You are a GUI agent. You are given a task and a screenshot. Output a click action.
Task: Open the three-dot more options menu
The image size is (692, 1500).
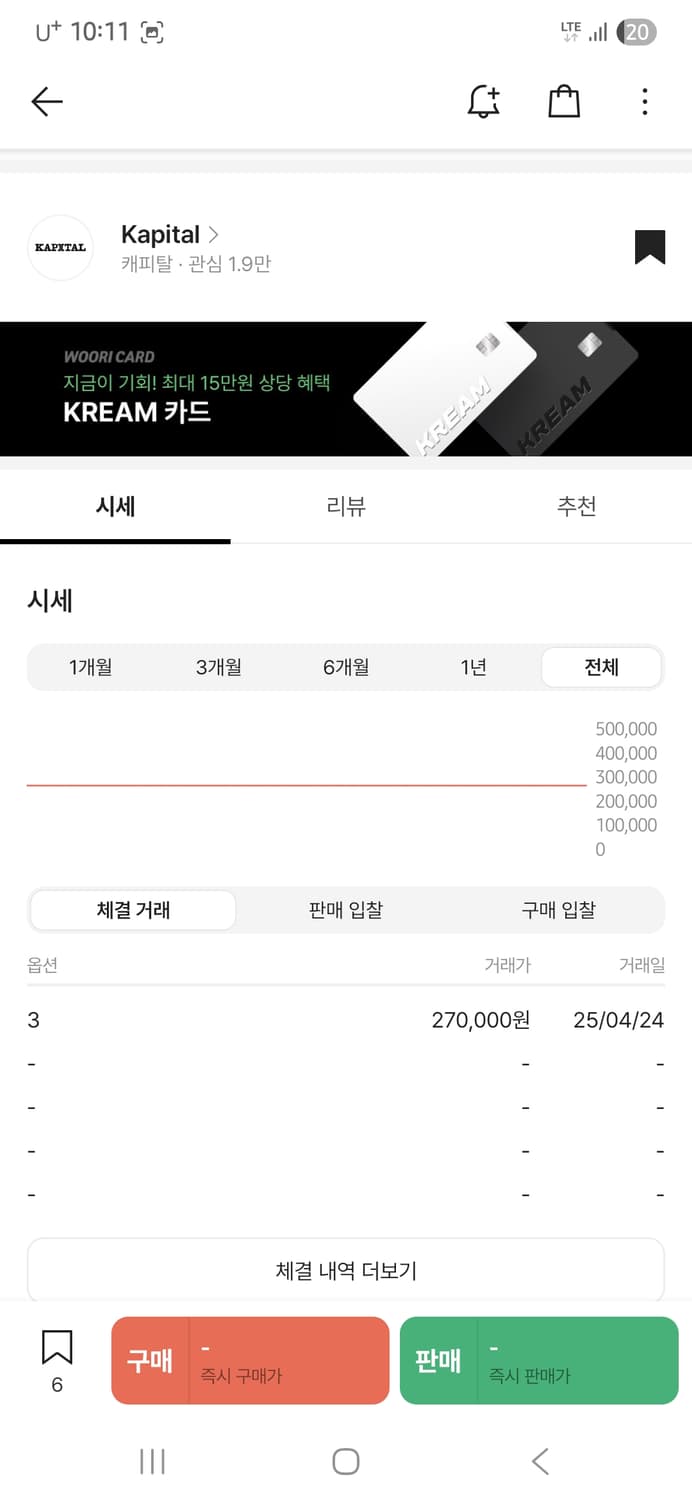(645, 101)
